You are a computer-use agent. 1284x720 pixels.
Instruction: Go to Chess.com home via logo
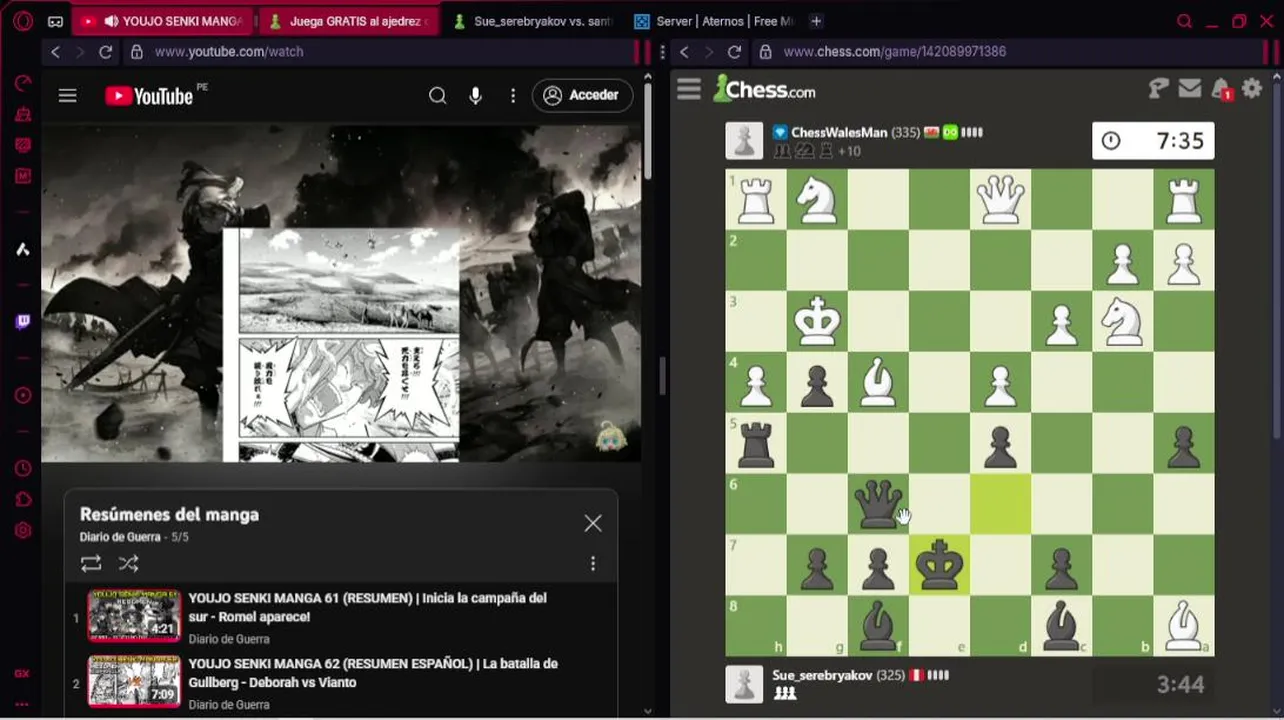coord(764,89)
